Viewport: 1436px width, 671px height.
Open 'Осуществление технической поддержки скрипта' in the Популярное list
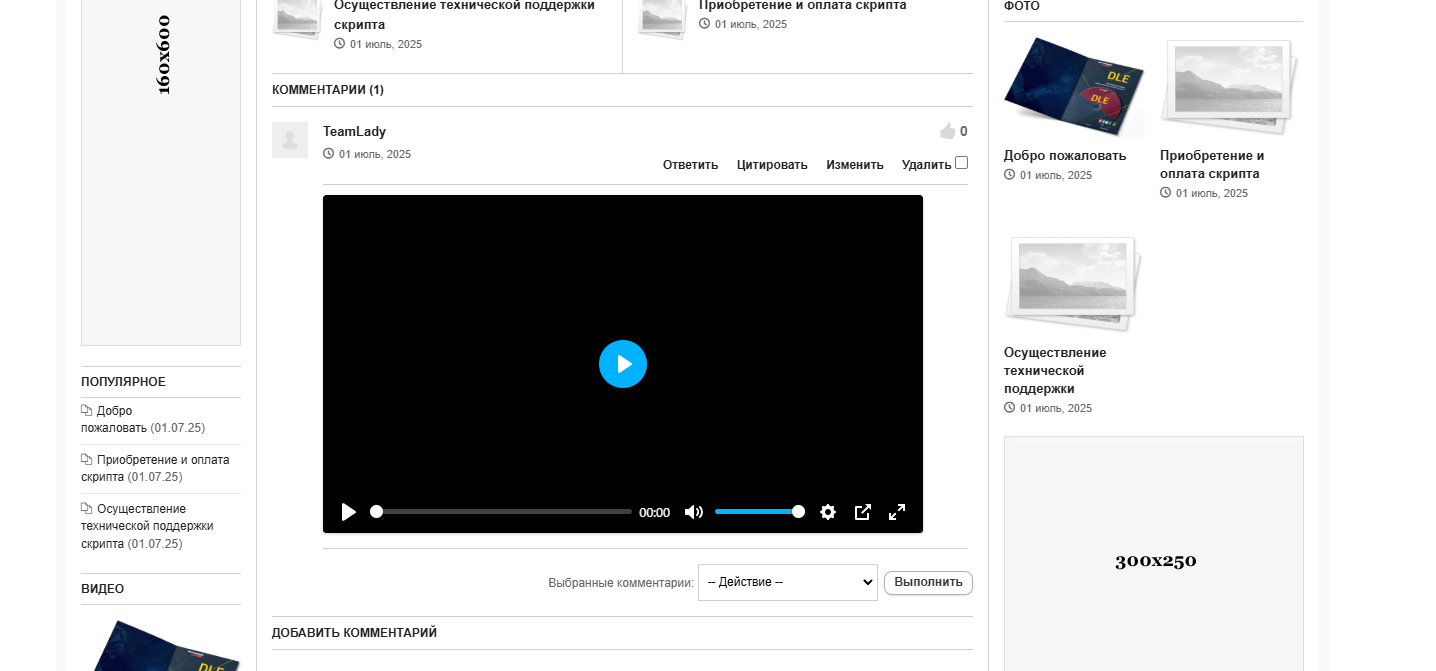coord(147,526)
